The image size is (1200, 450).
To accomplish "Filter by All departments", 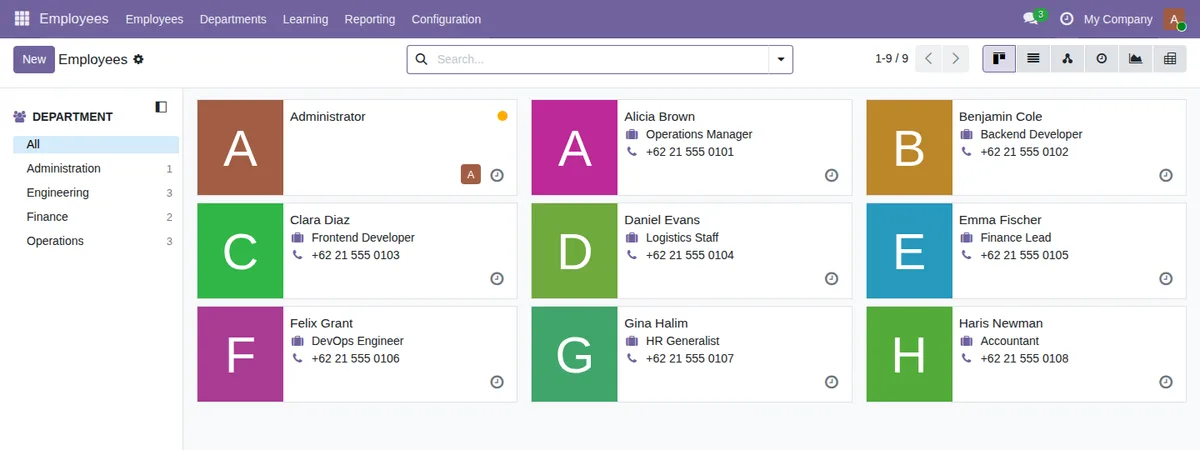I will (x=96, y=145).
